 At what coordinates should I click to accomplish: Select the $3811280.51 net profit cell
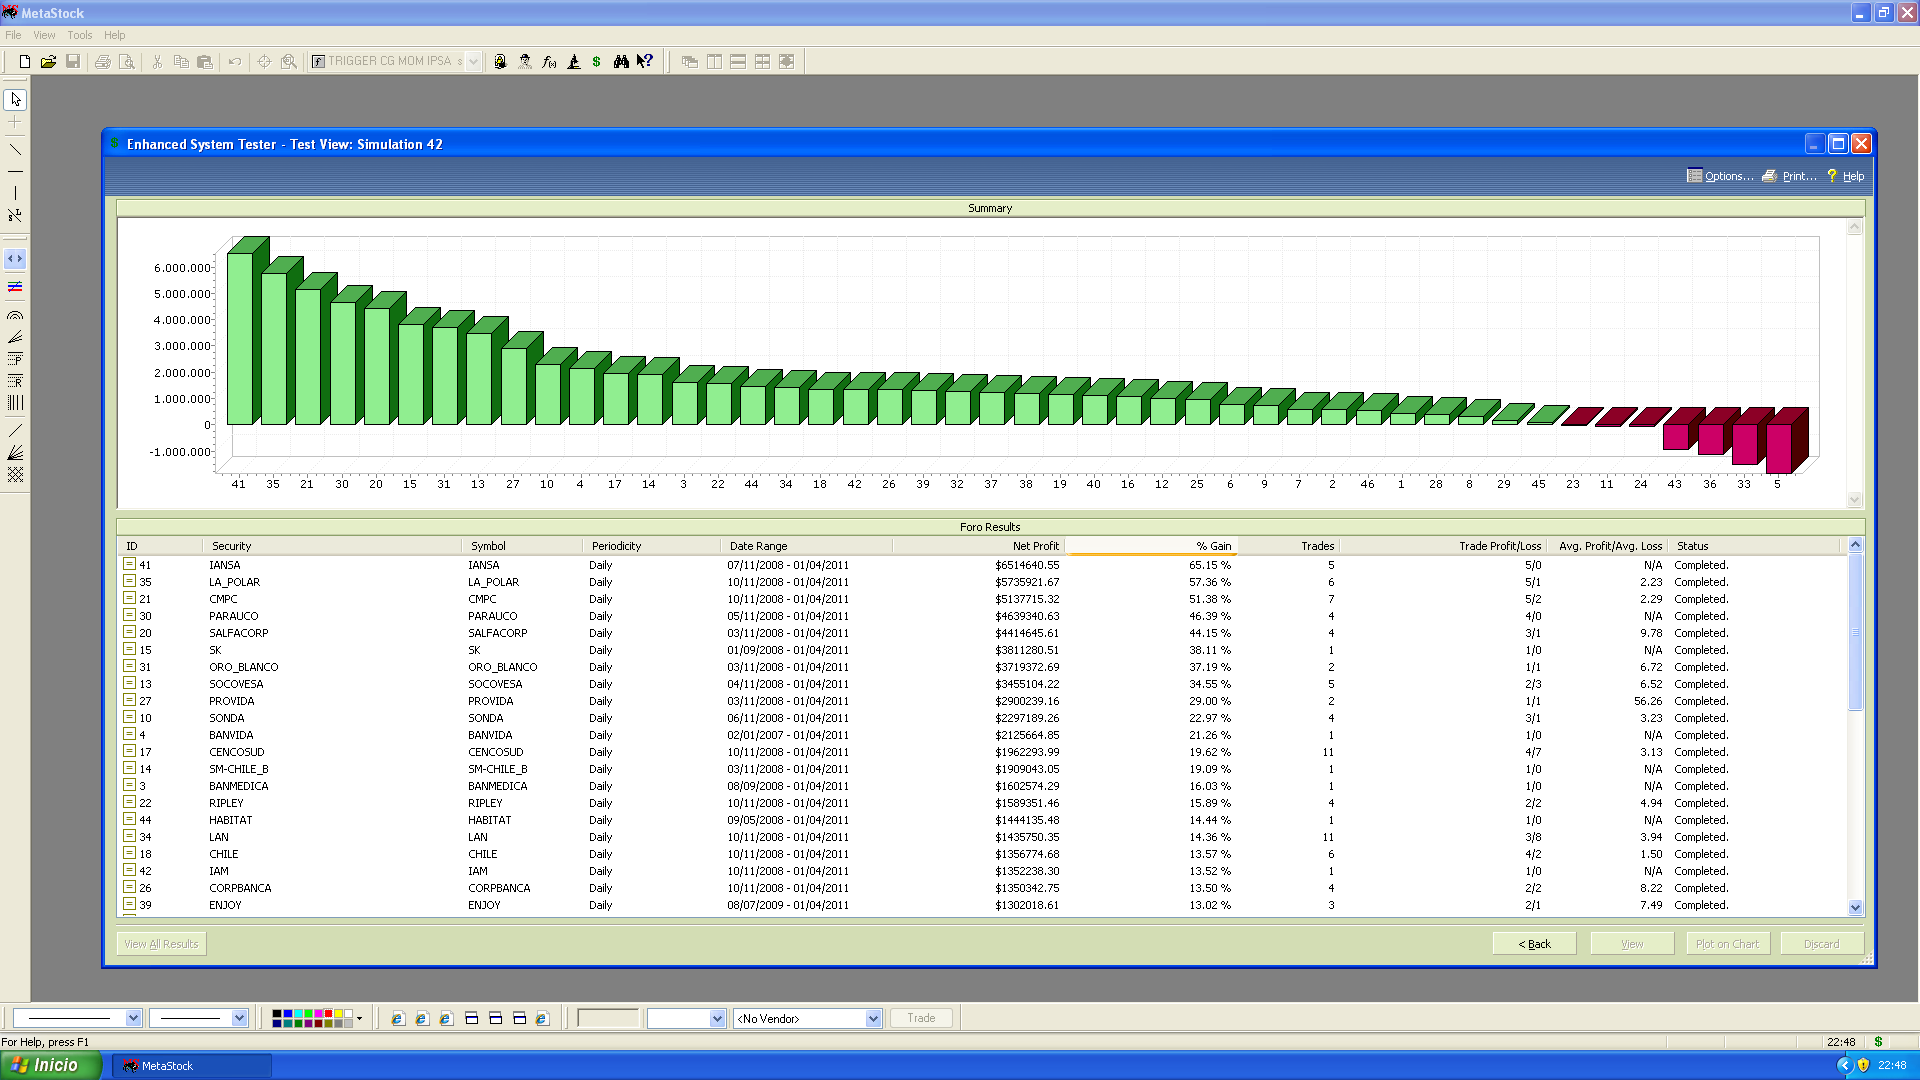[1027, 650]
